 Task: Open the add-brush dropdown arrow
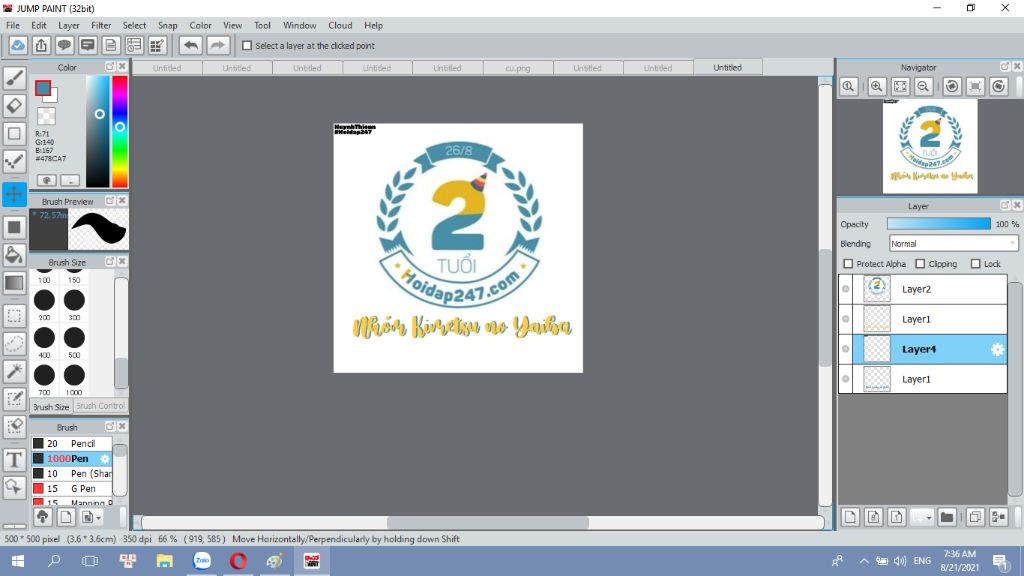[98, 517]
